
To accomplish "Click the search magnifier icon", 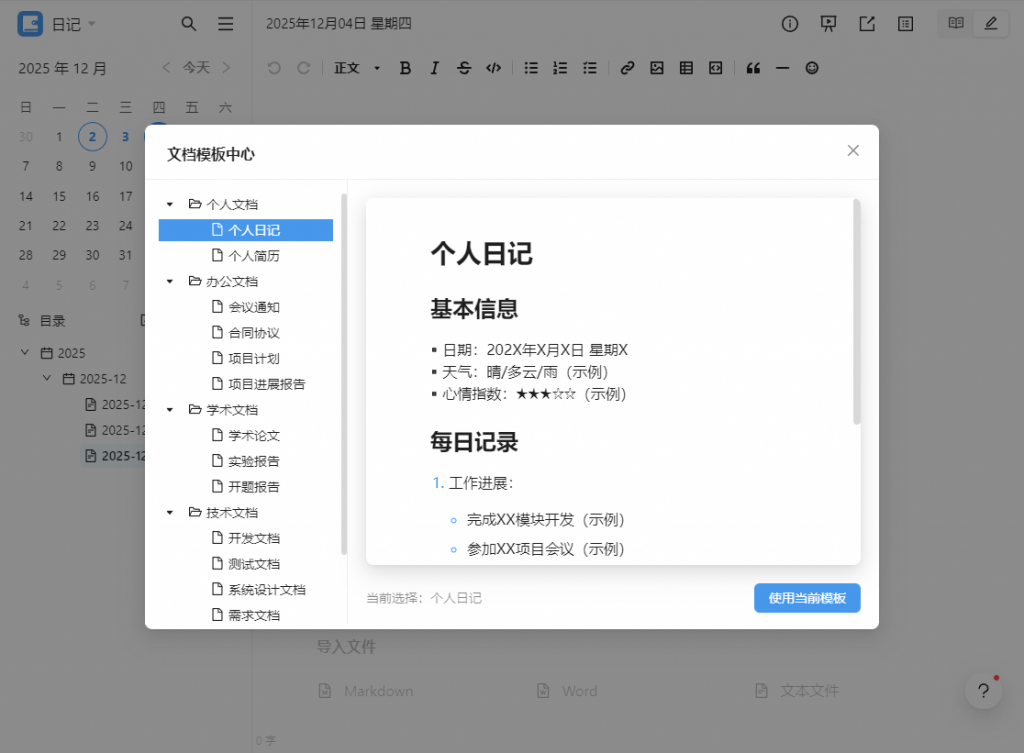I will (189, 24).
